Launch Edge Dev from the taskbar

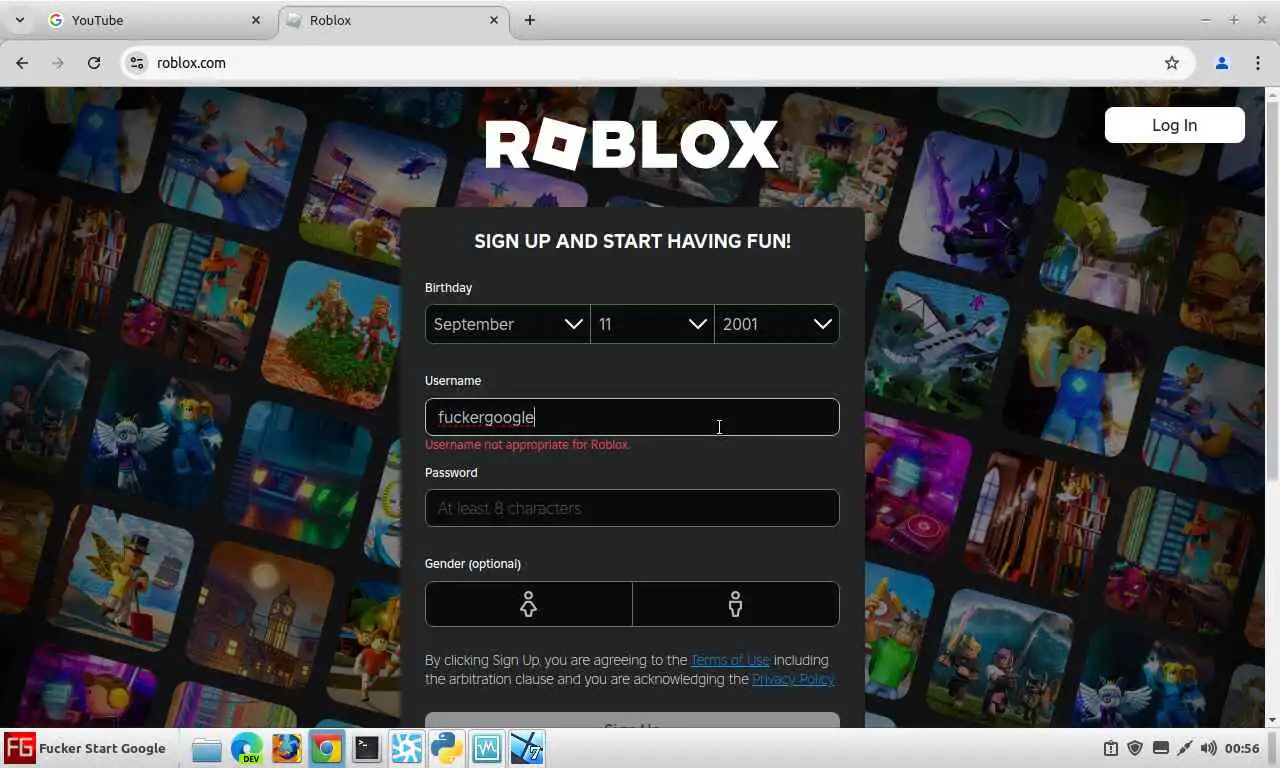tap(247, 748)
